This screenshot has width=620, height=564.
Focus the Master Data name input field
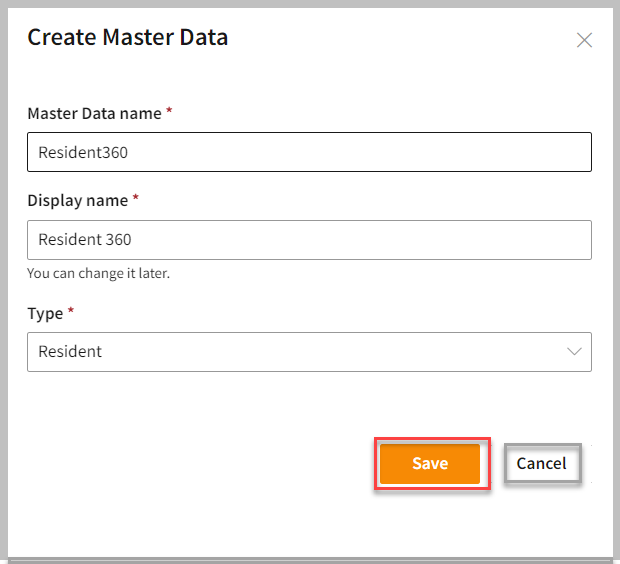[309, 153]
